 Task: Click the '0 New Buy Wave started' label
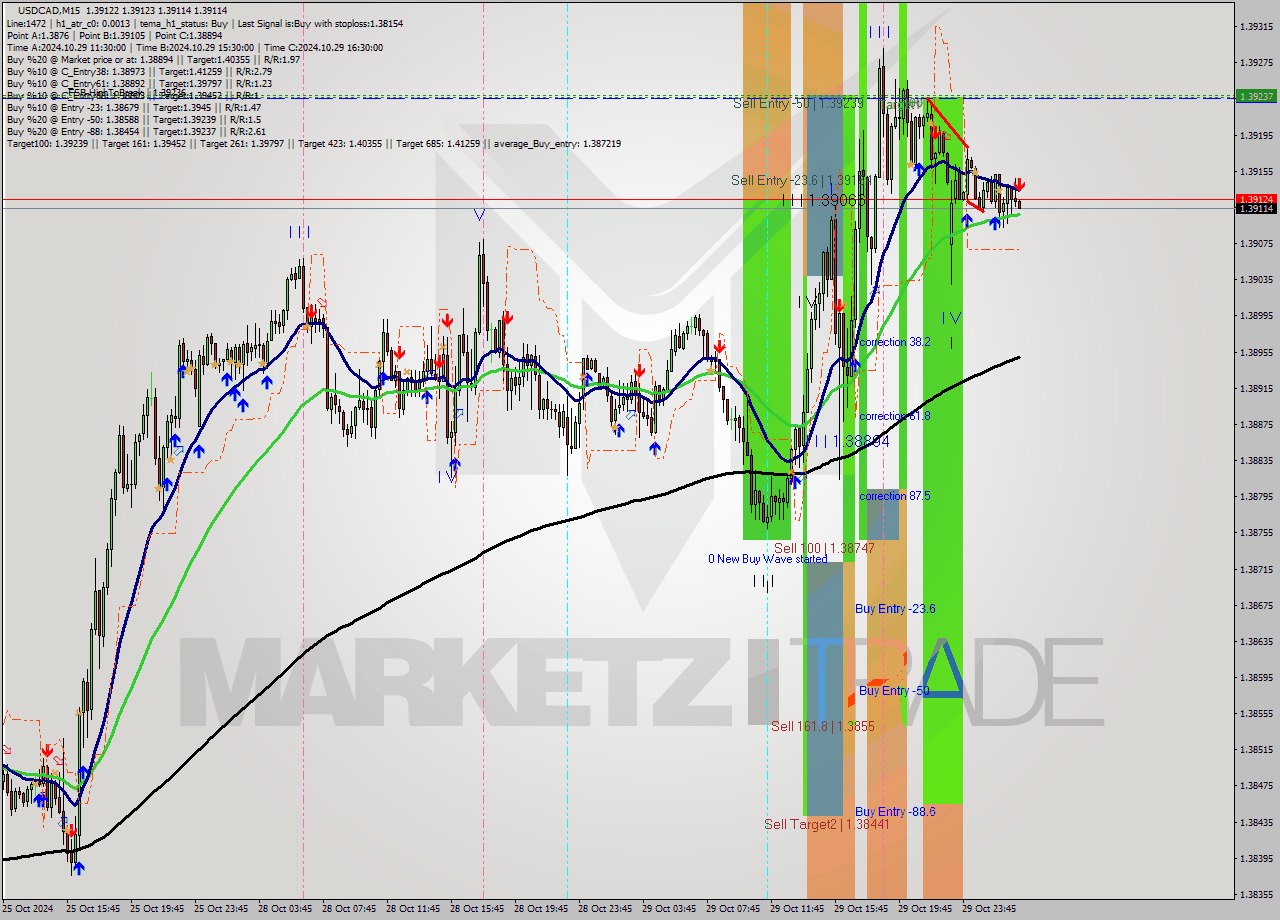(x=768, y=559)
